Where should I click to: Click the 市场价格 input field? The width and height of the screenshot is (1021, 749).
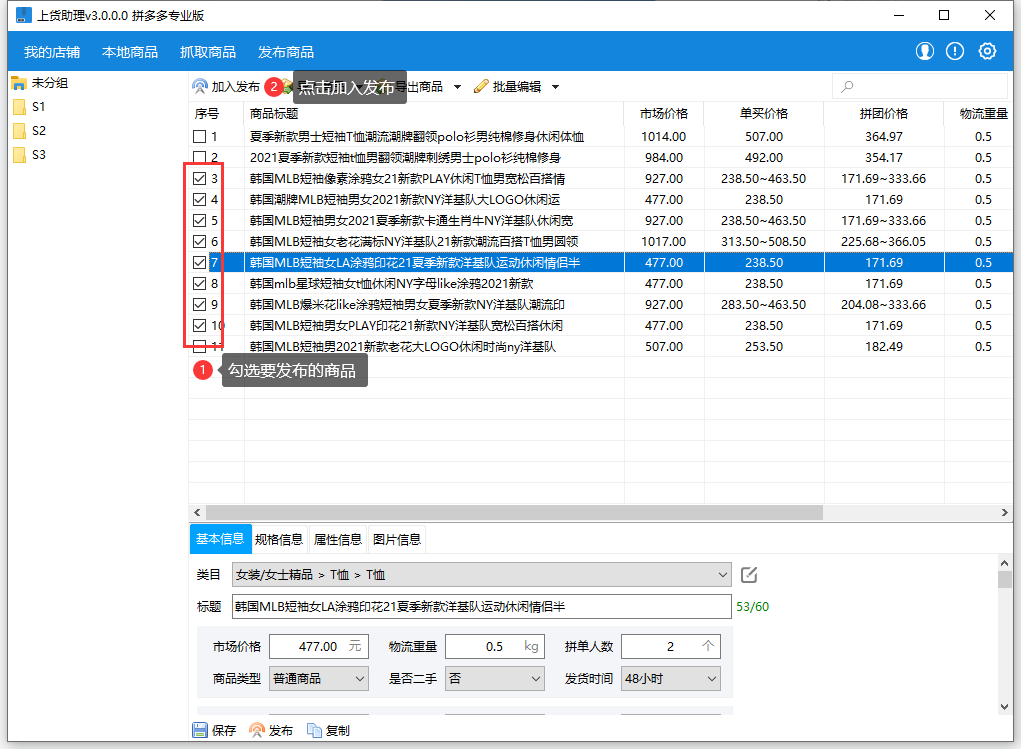[318, 646]
